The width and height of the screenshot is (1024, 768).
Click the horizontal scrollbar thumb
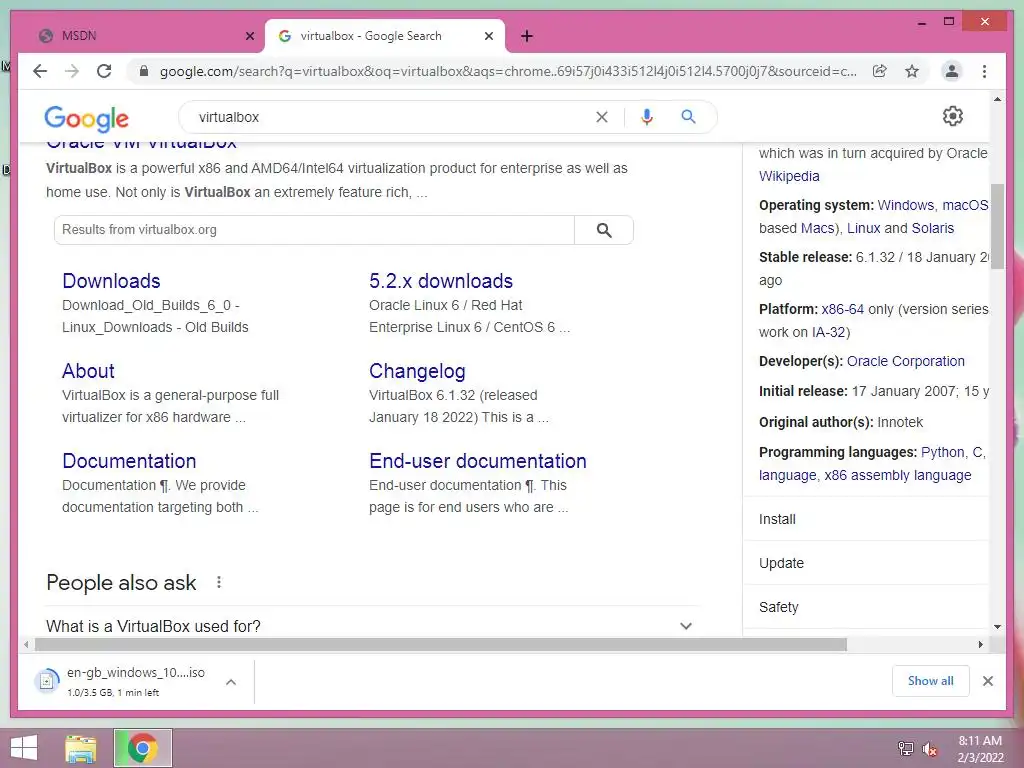tap(441, 645)
